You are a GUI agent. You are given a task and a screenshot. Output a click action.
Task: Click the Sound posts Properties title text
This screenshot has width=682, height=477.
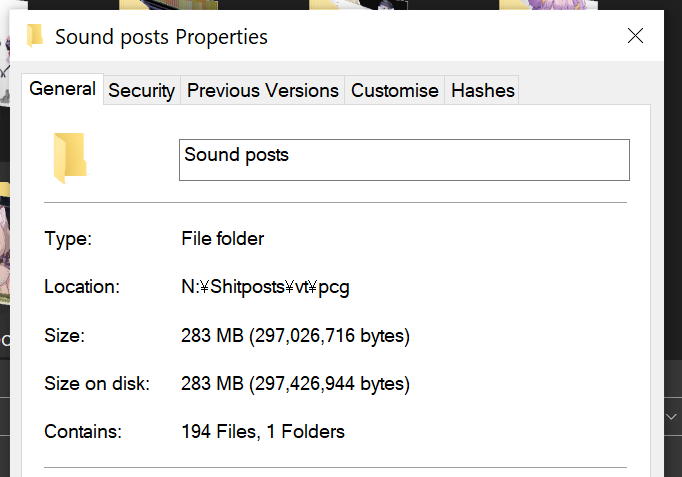[161, 38]
